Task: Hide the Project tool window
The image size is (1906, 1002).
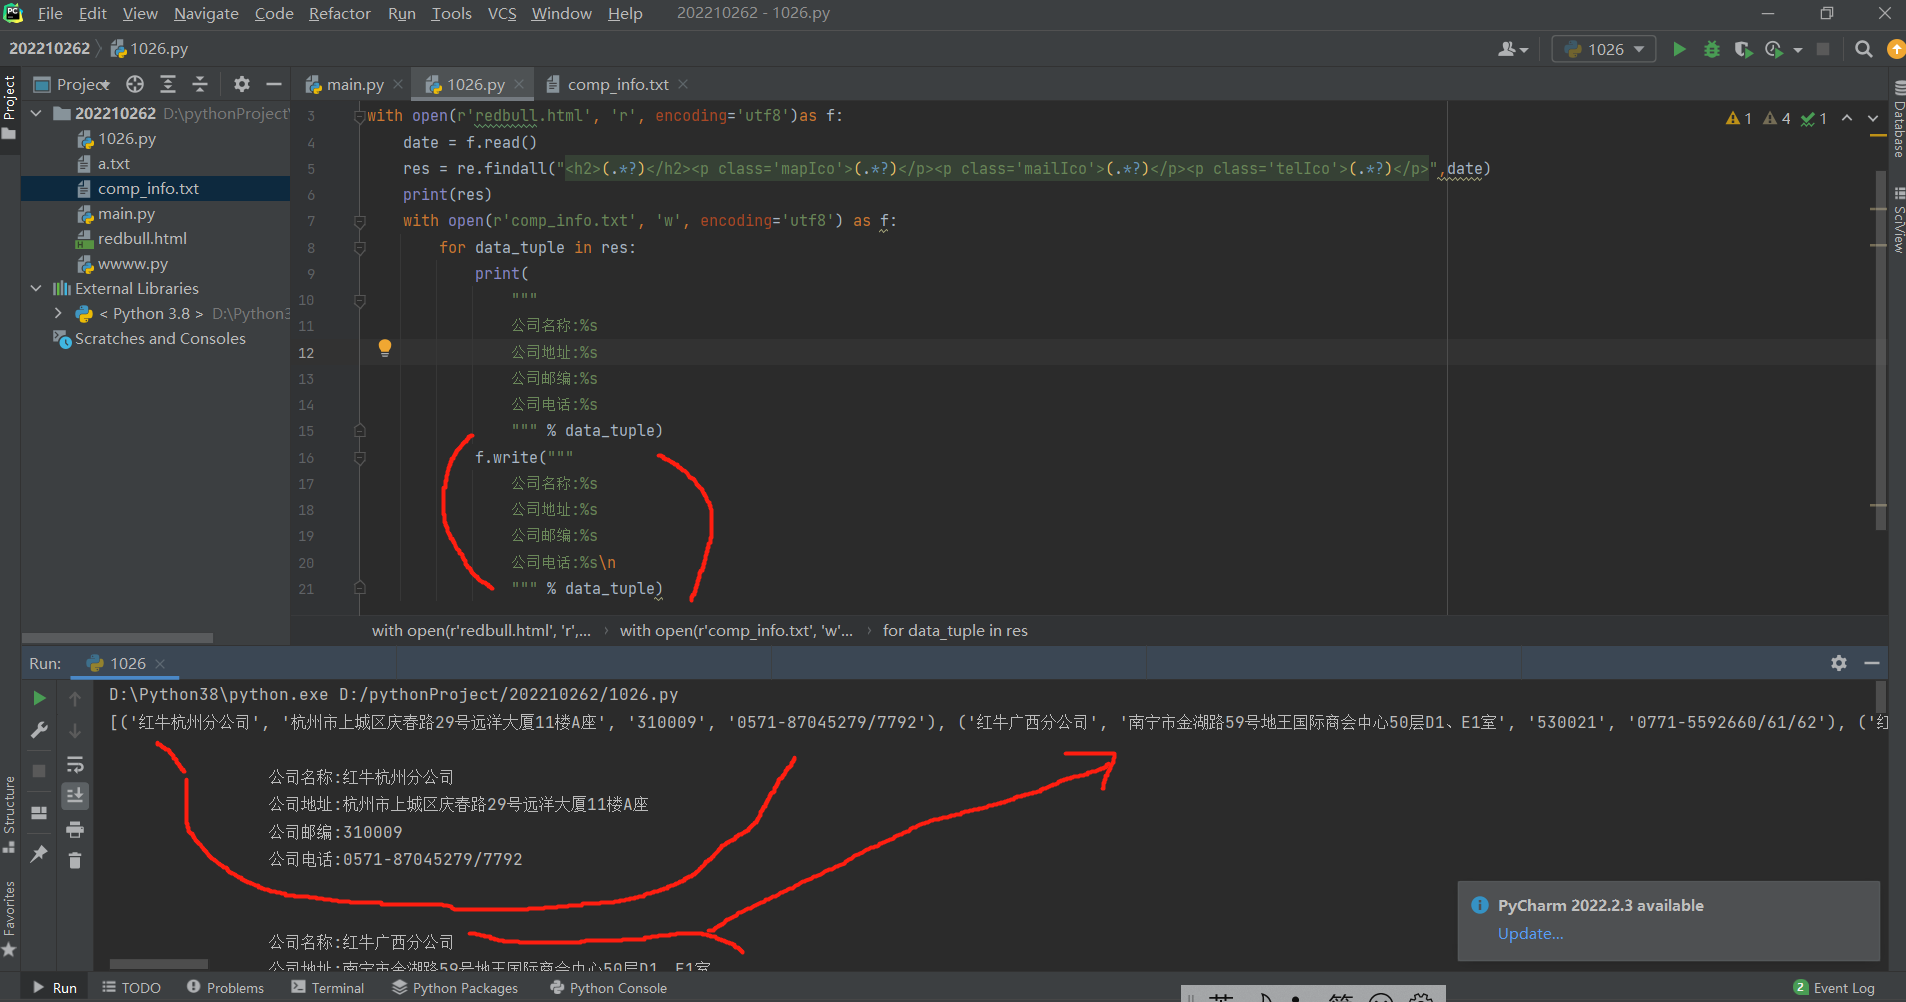Action: tap(273, 84)
